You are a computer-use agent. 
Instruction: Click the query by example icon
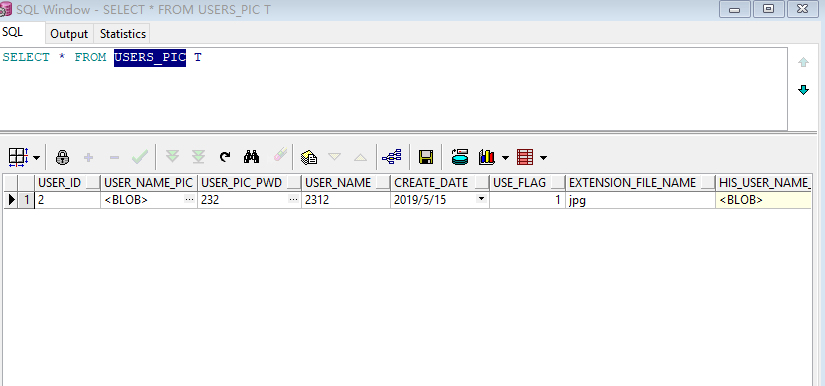[x=309, y=157]
